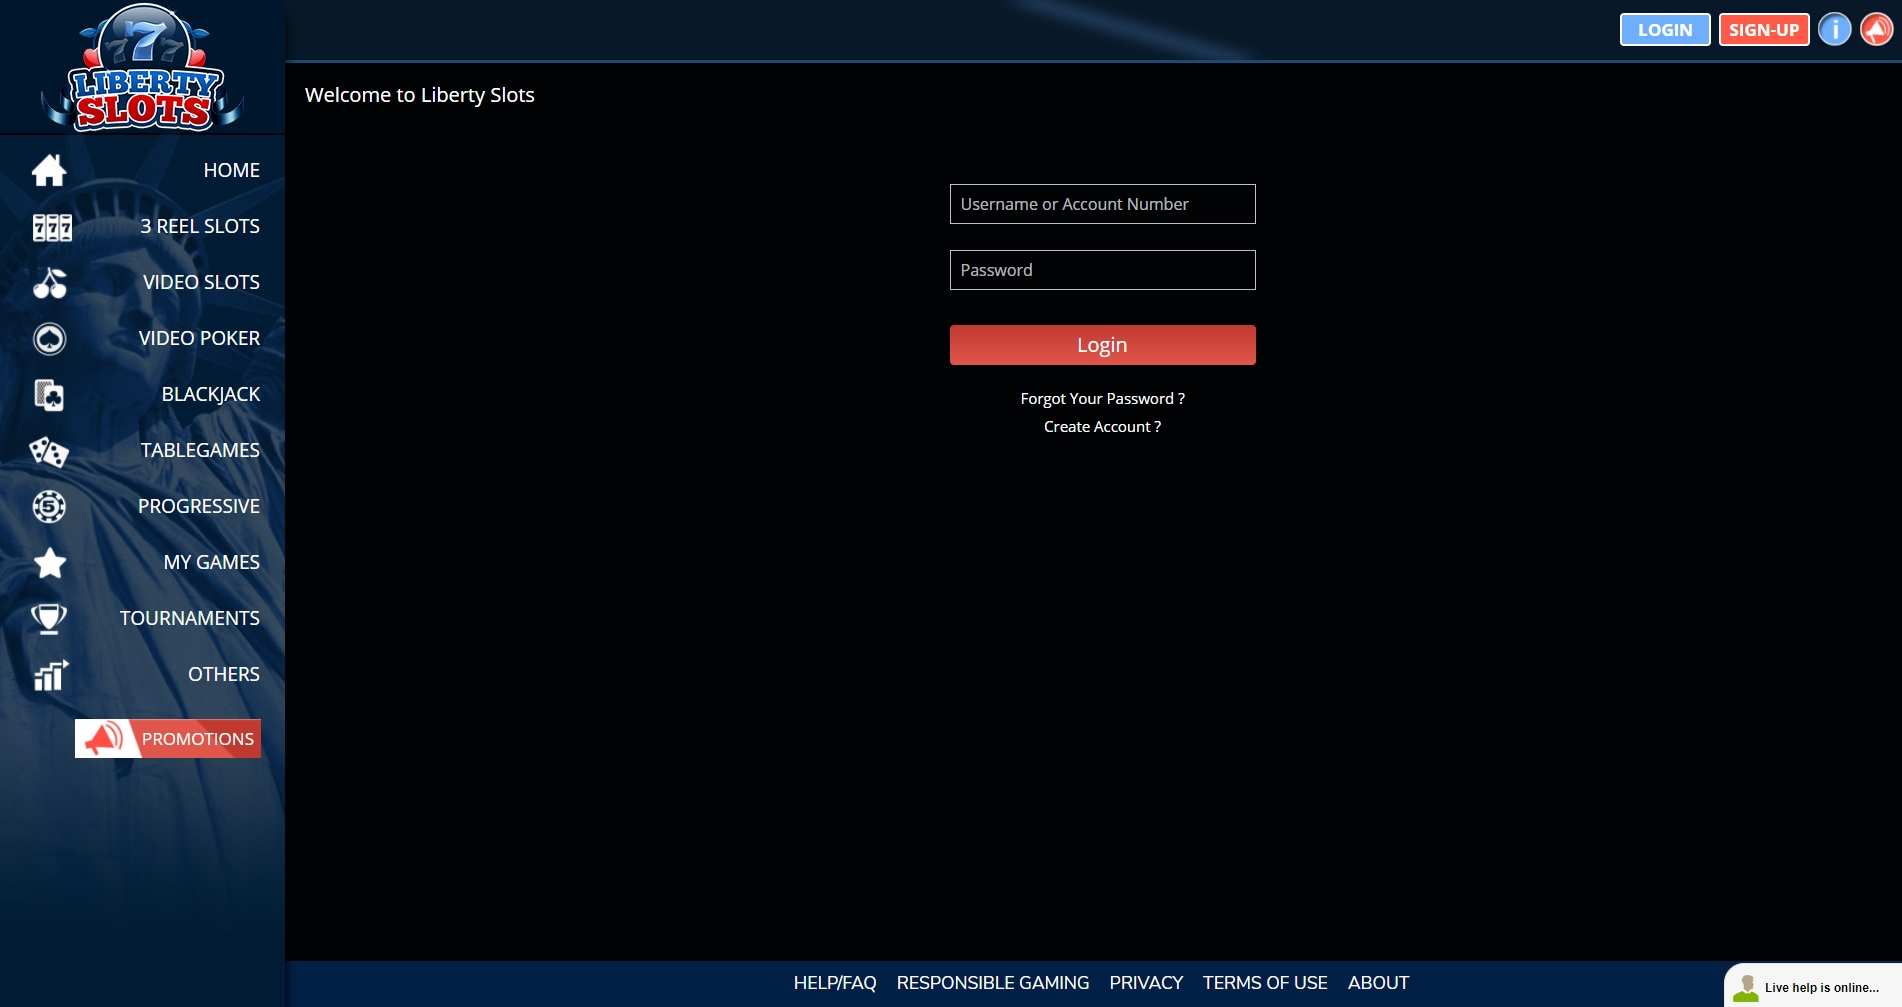
Task: Click the live help person icon
Action: coord(1746,988)
